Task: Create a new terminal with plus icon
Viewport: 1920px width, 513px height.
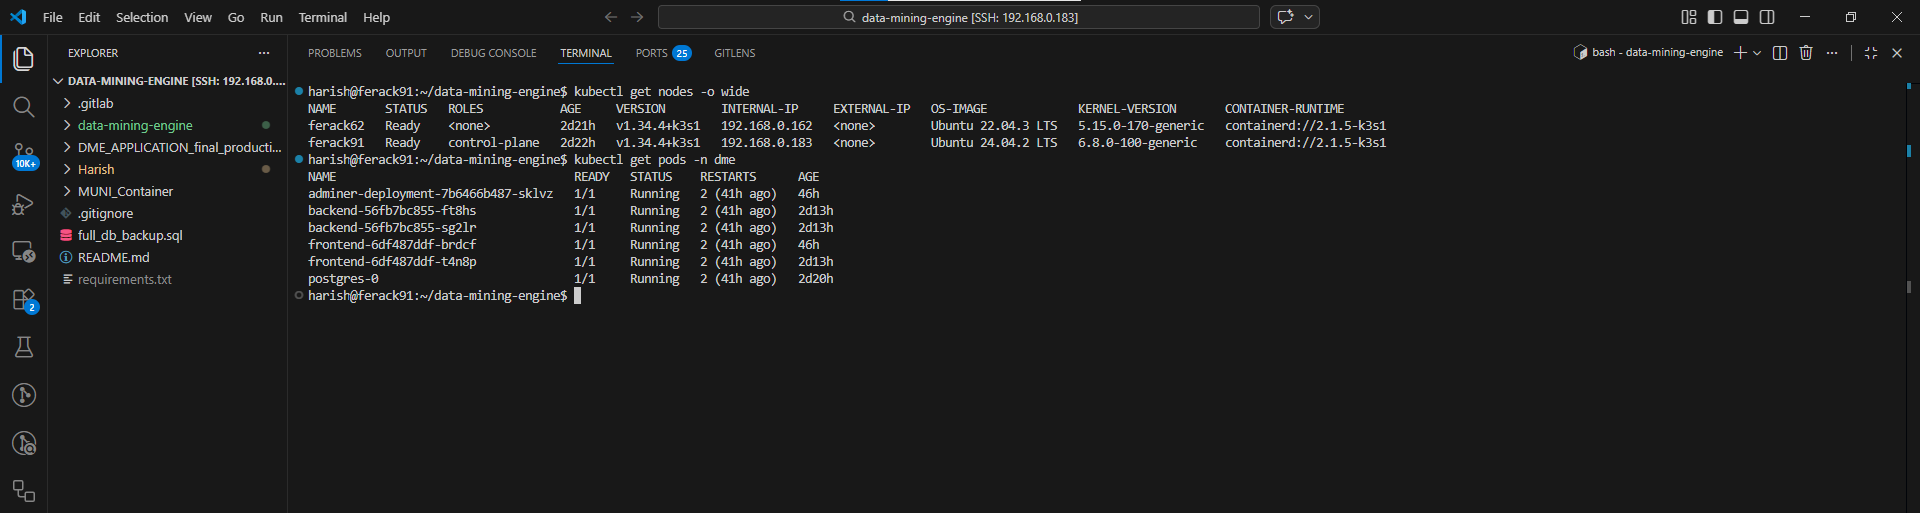Action: pyautogui.click(x=1740, y=53)
